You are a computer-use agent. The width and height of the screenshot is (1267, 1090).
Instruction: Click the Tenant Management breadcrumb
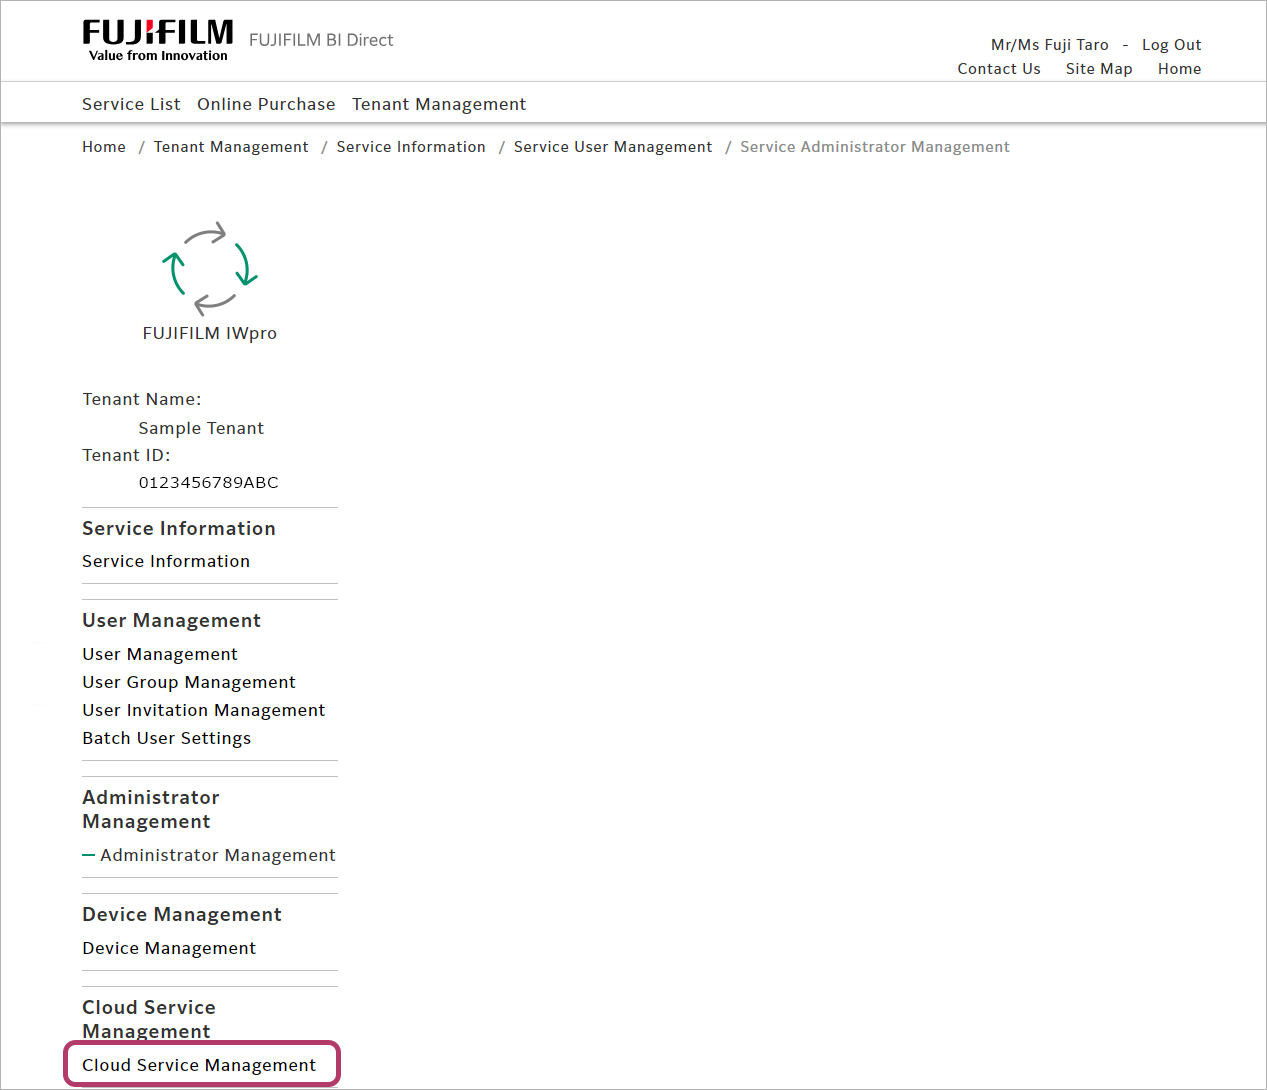[231, 147]
